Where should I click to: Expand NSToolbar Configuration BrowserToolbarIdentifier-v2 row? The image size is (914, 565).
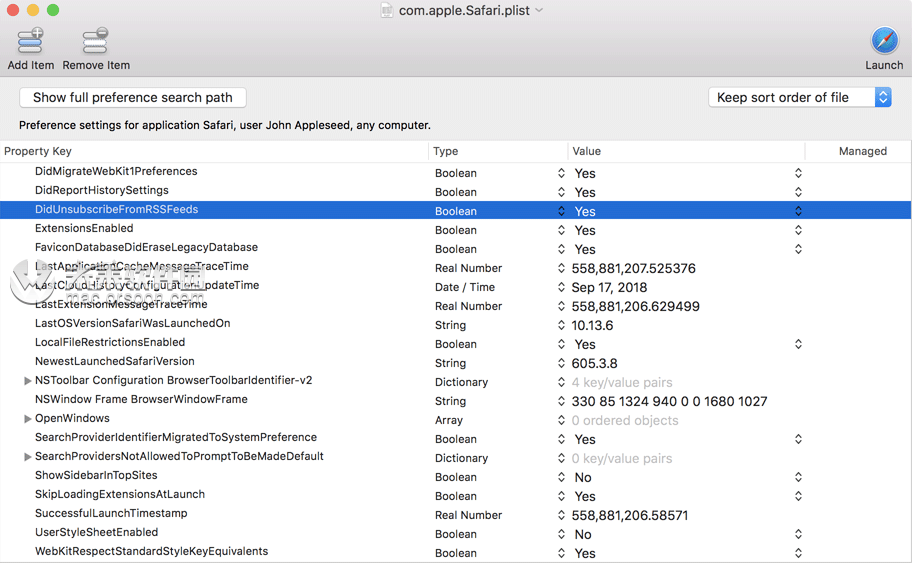28,381
